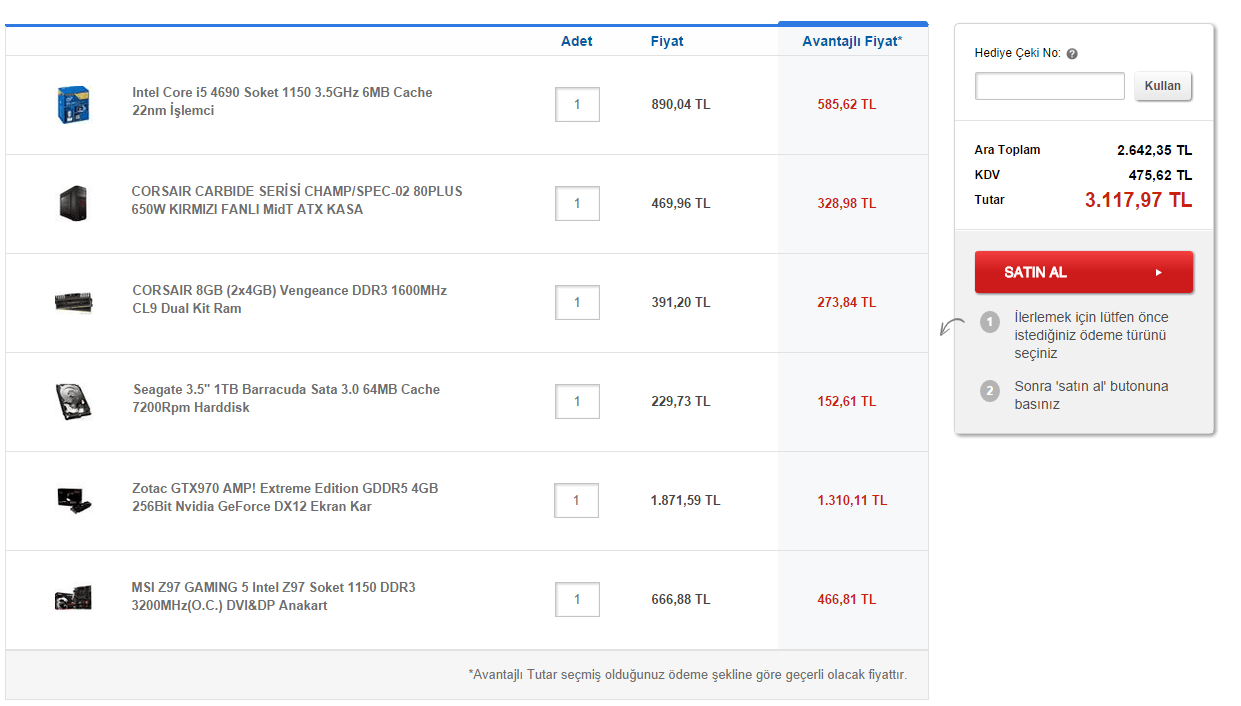Click the Corsair Carbide case product image
The image size is (1241, 706).
pyautogui.click(x=74, y=203)
